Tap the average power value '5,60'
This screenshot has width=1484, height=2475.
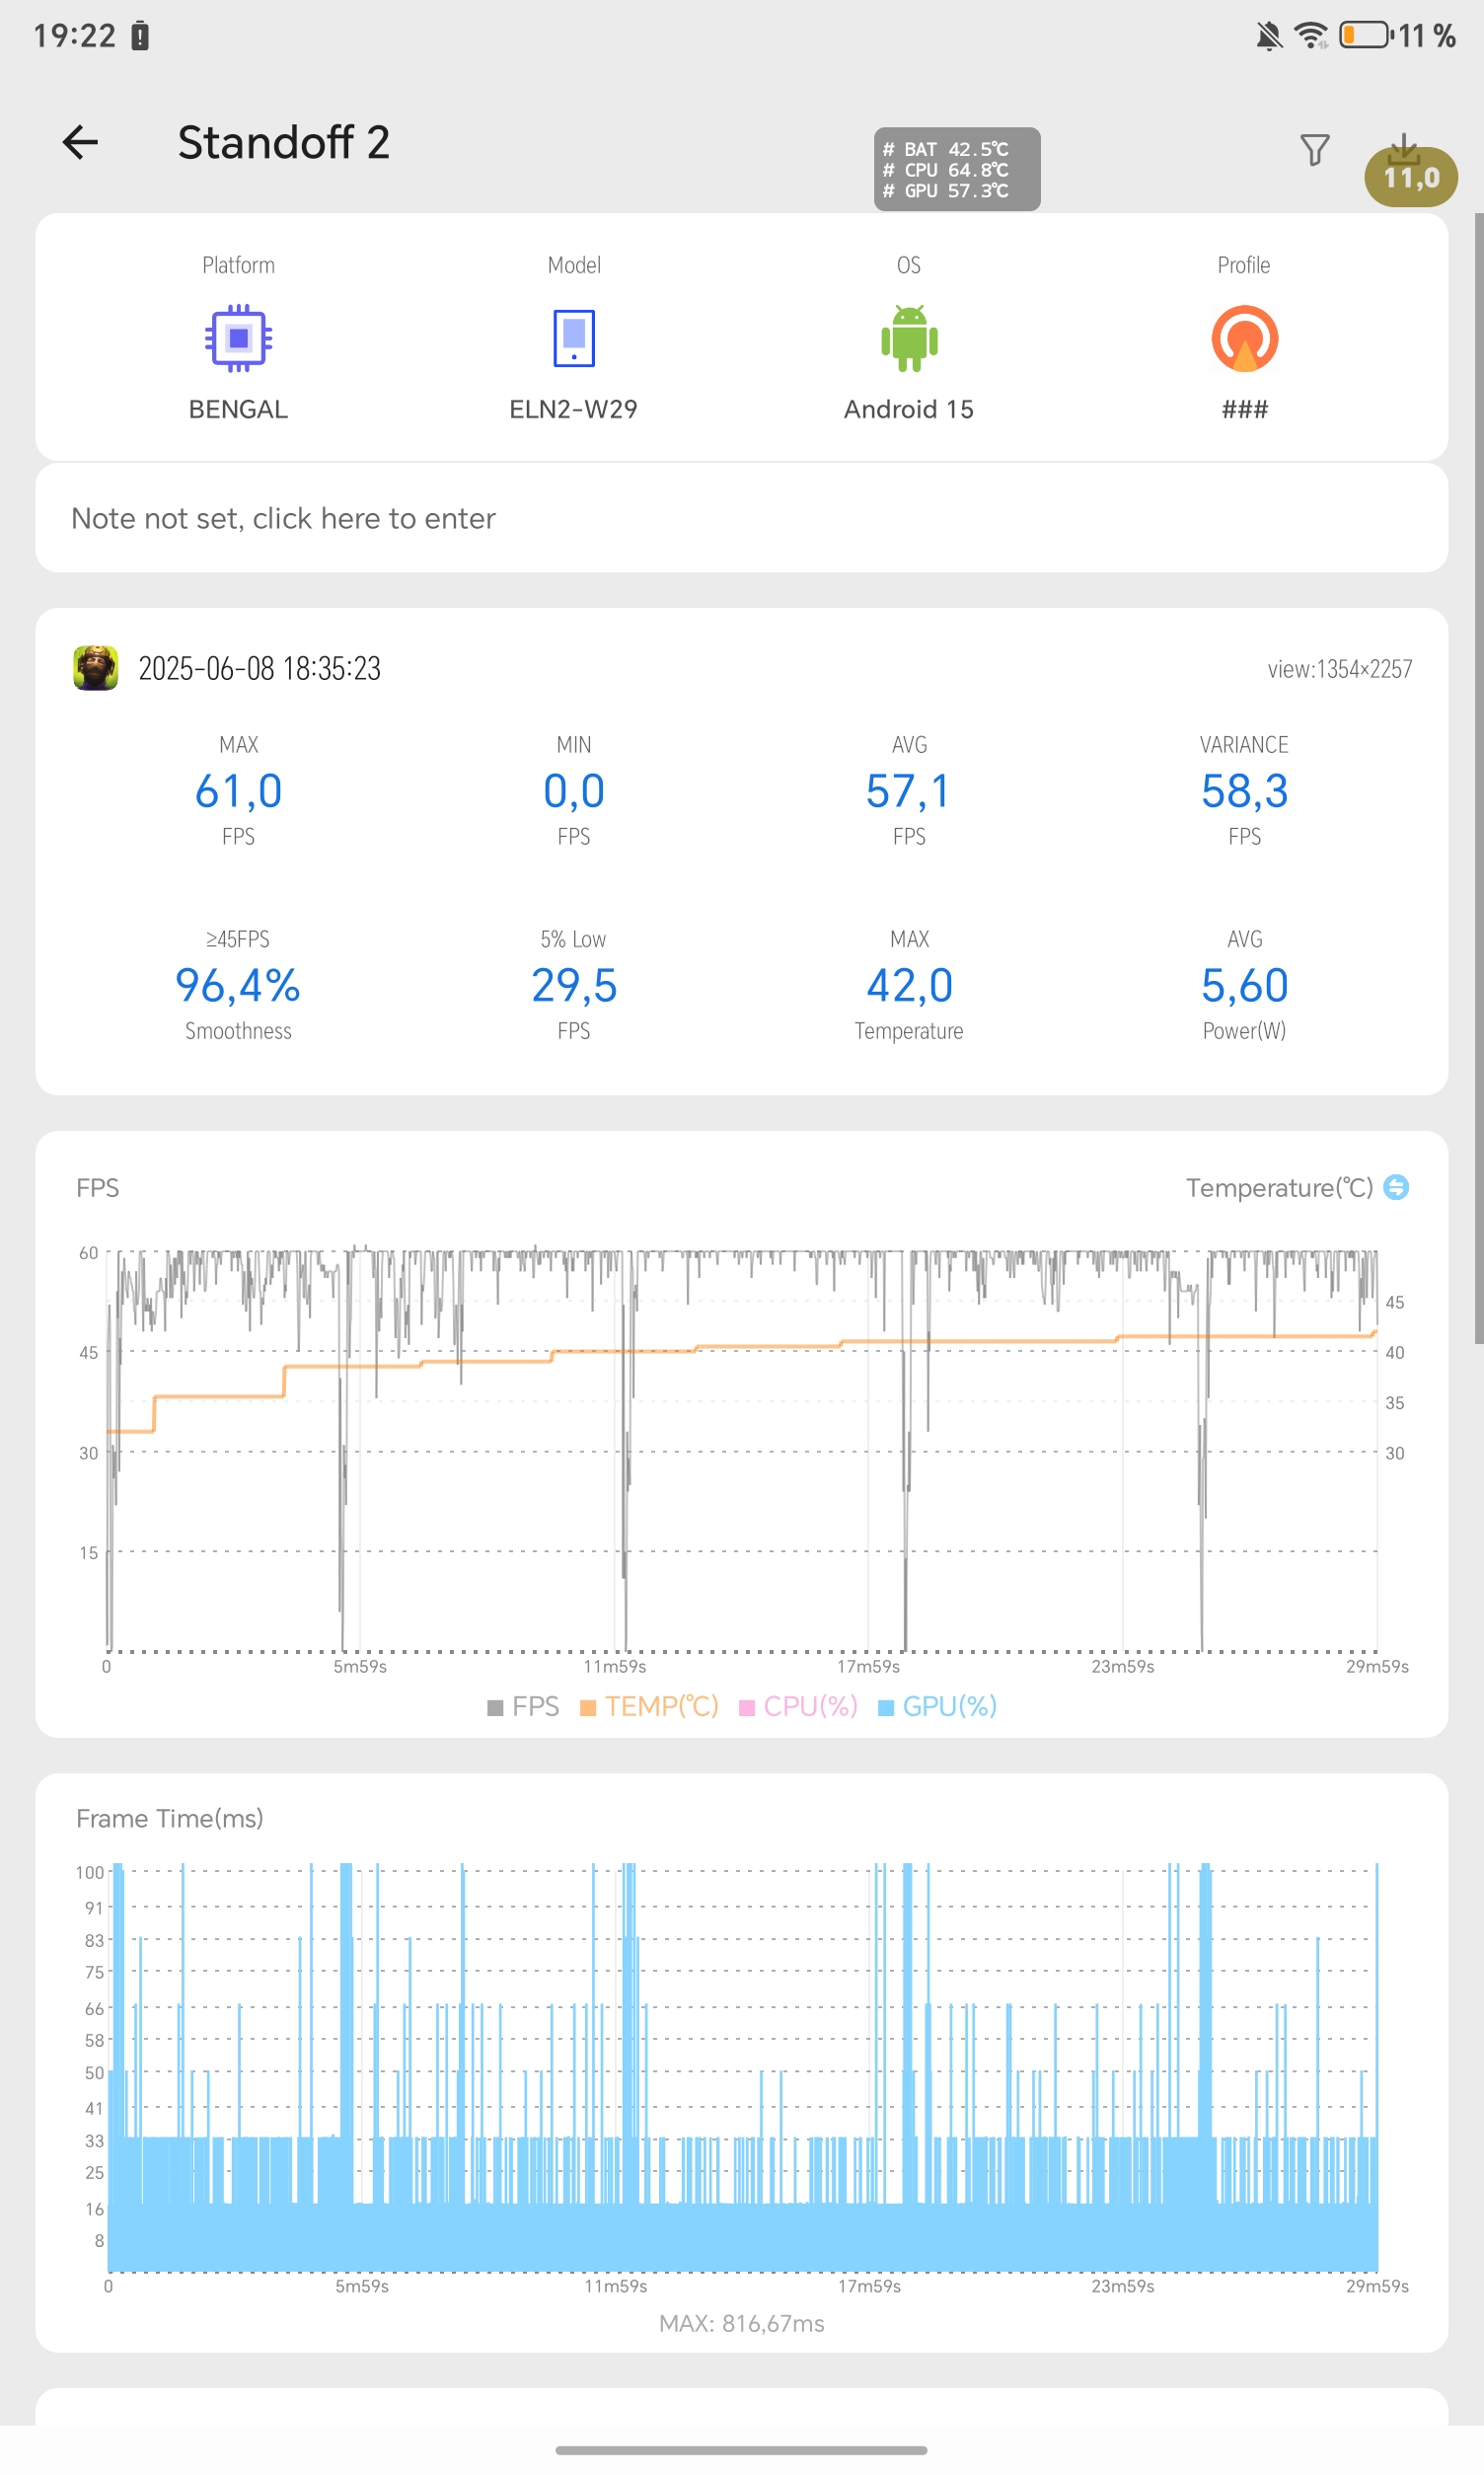click(x=1244, y=985)
